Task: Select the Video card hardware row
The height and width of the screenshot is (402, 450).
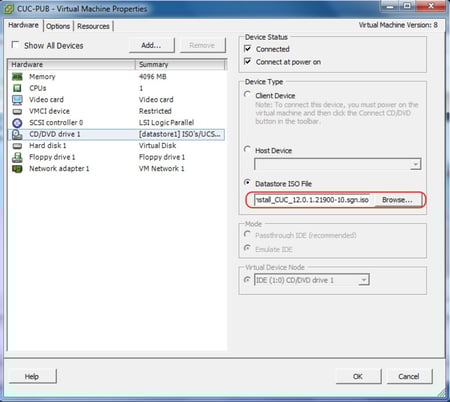Action: tap(116, 100)
